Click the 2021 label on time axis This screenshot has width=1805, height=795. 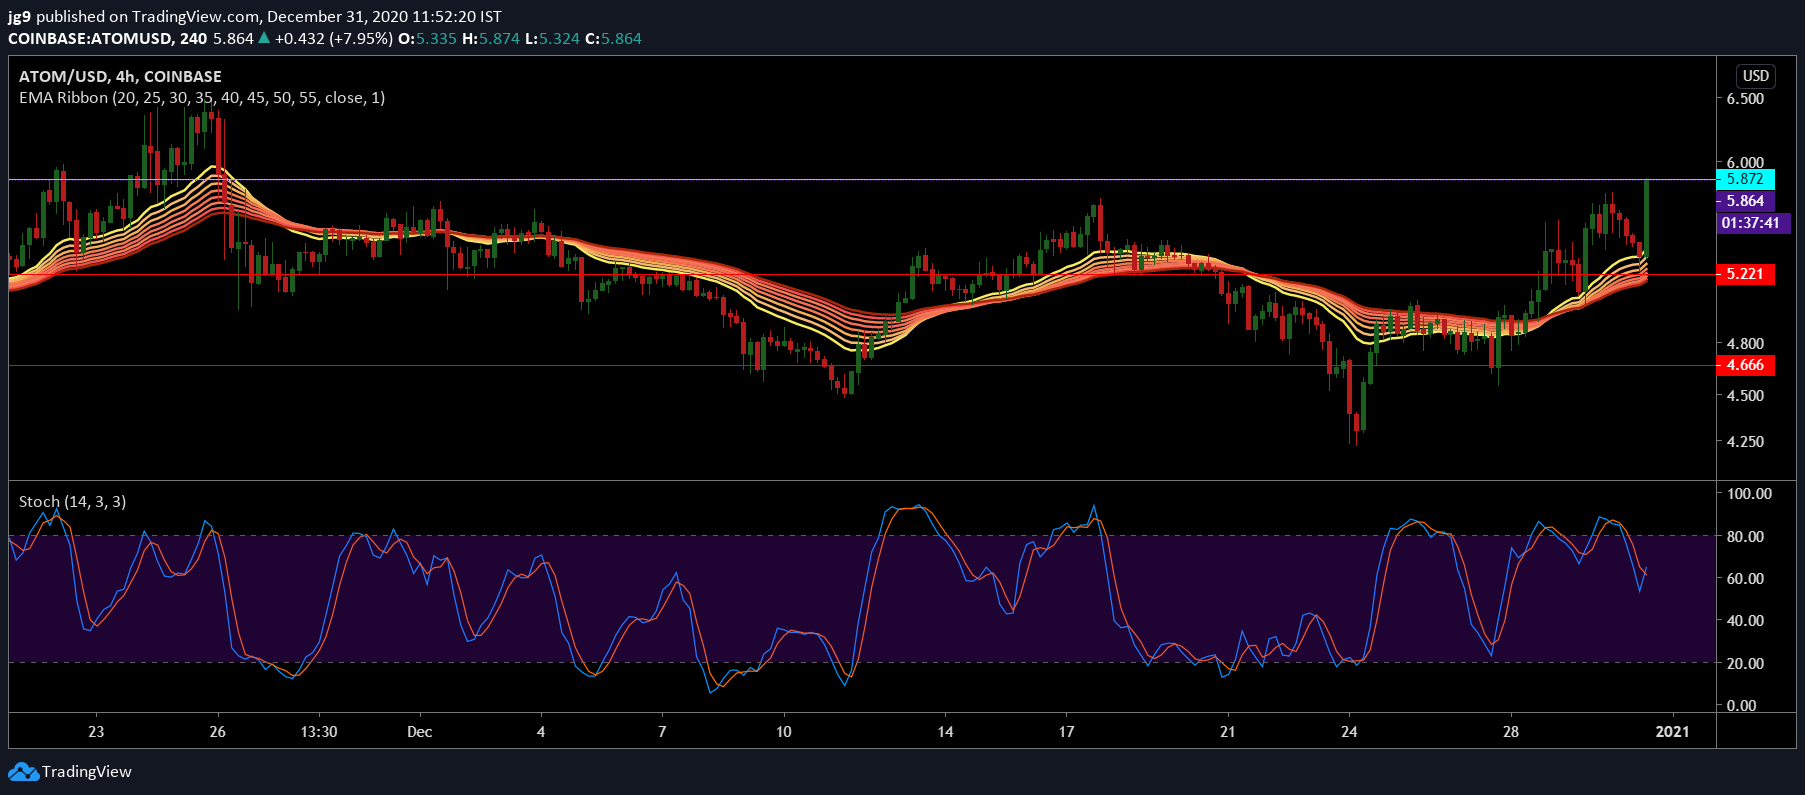[1672, 732]
